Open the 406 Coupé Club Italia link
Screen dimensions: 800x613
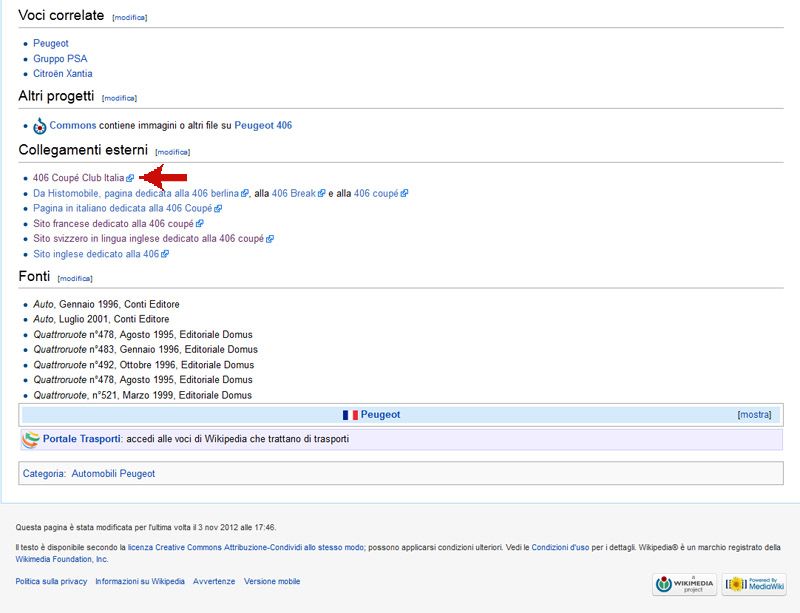pos(78,178)
